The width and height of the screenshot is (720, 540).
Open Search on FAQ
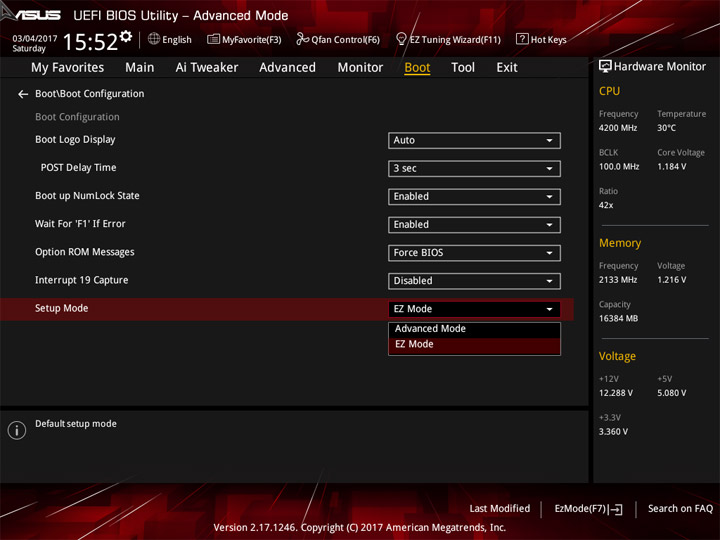click(x=680, y=509)
